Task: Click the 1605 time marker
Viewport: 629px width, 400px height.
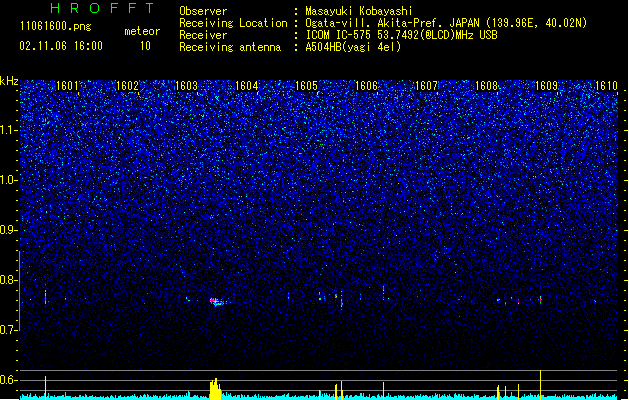Action: tap(306, 86)
